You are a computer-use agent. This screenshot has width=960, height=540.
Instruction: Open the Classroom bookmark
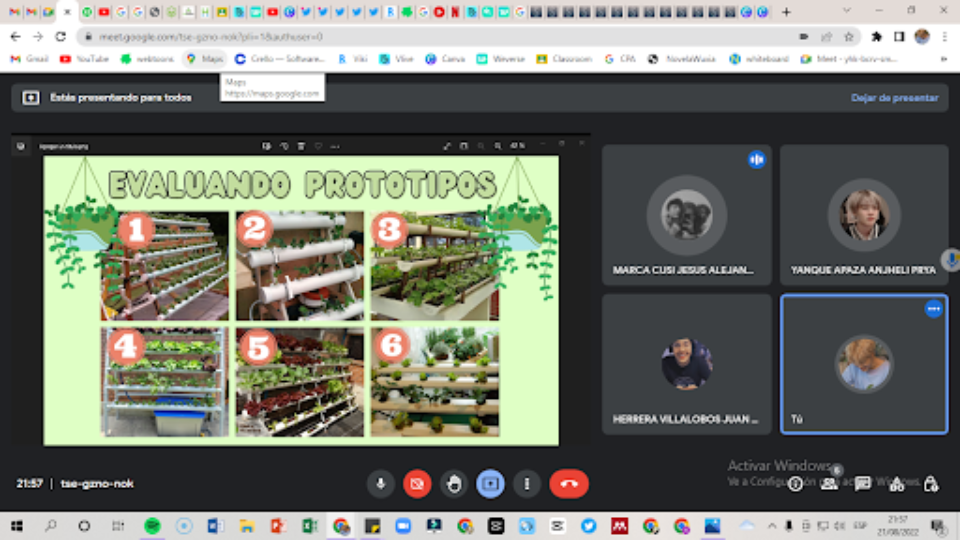565,59
